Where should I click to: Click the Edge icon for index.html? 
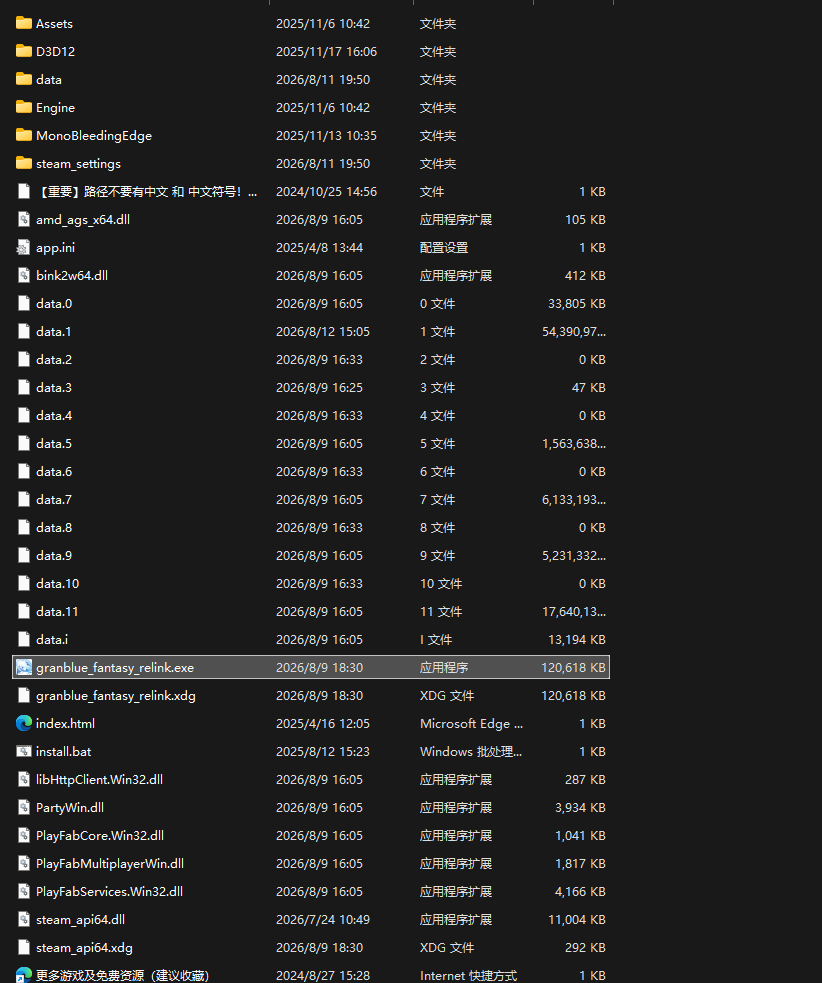point(24,723)
